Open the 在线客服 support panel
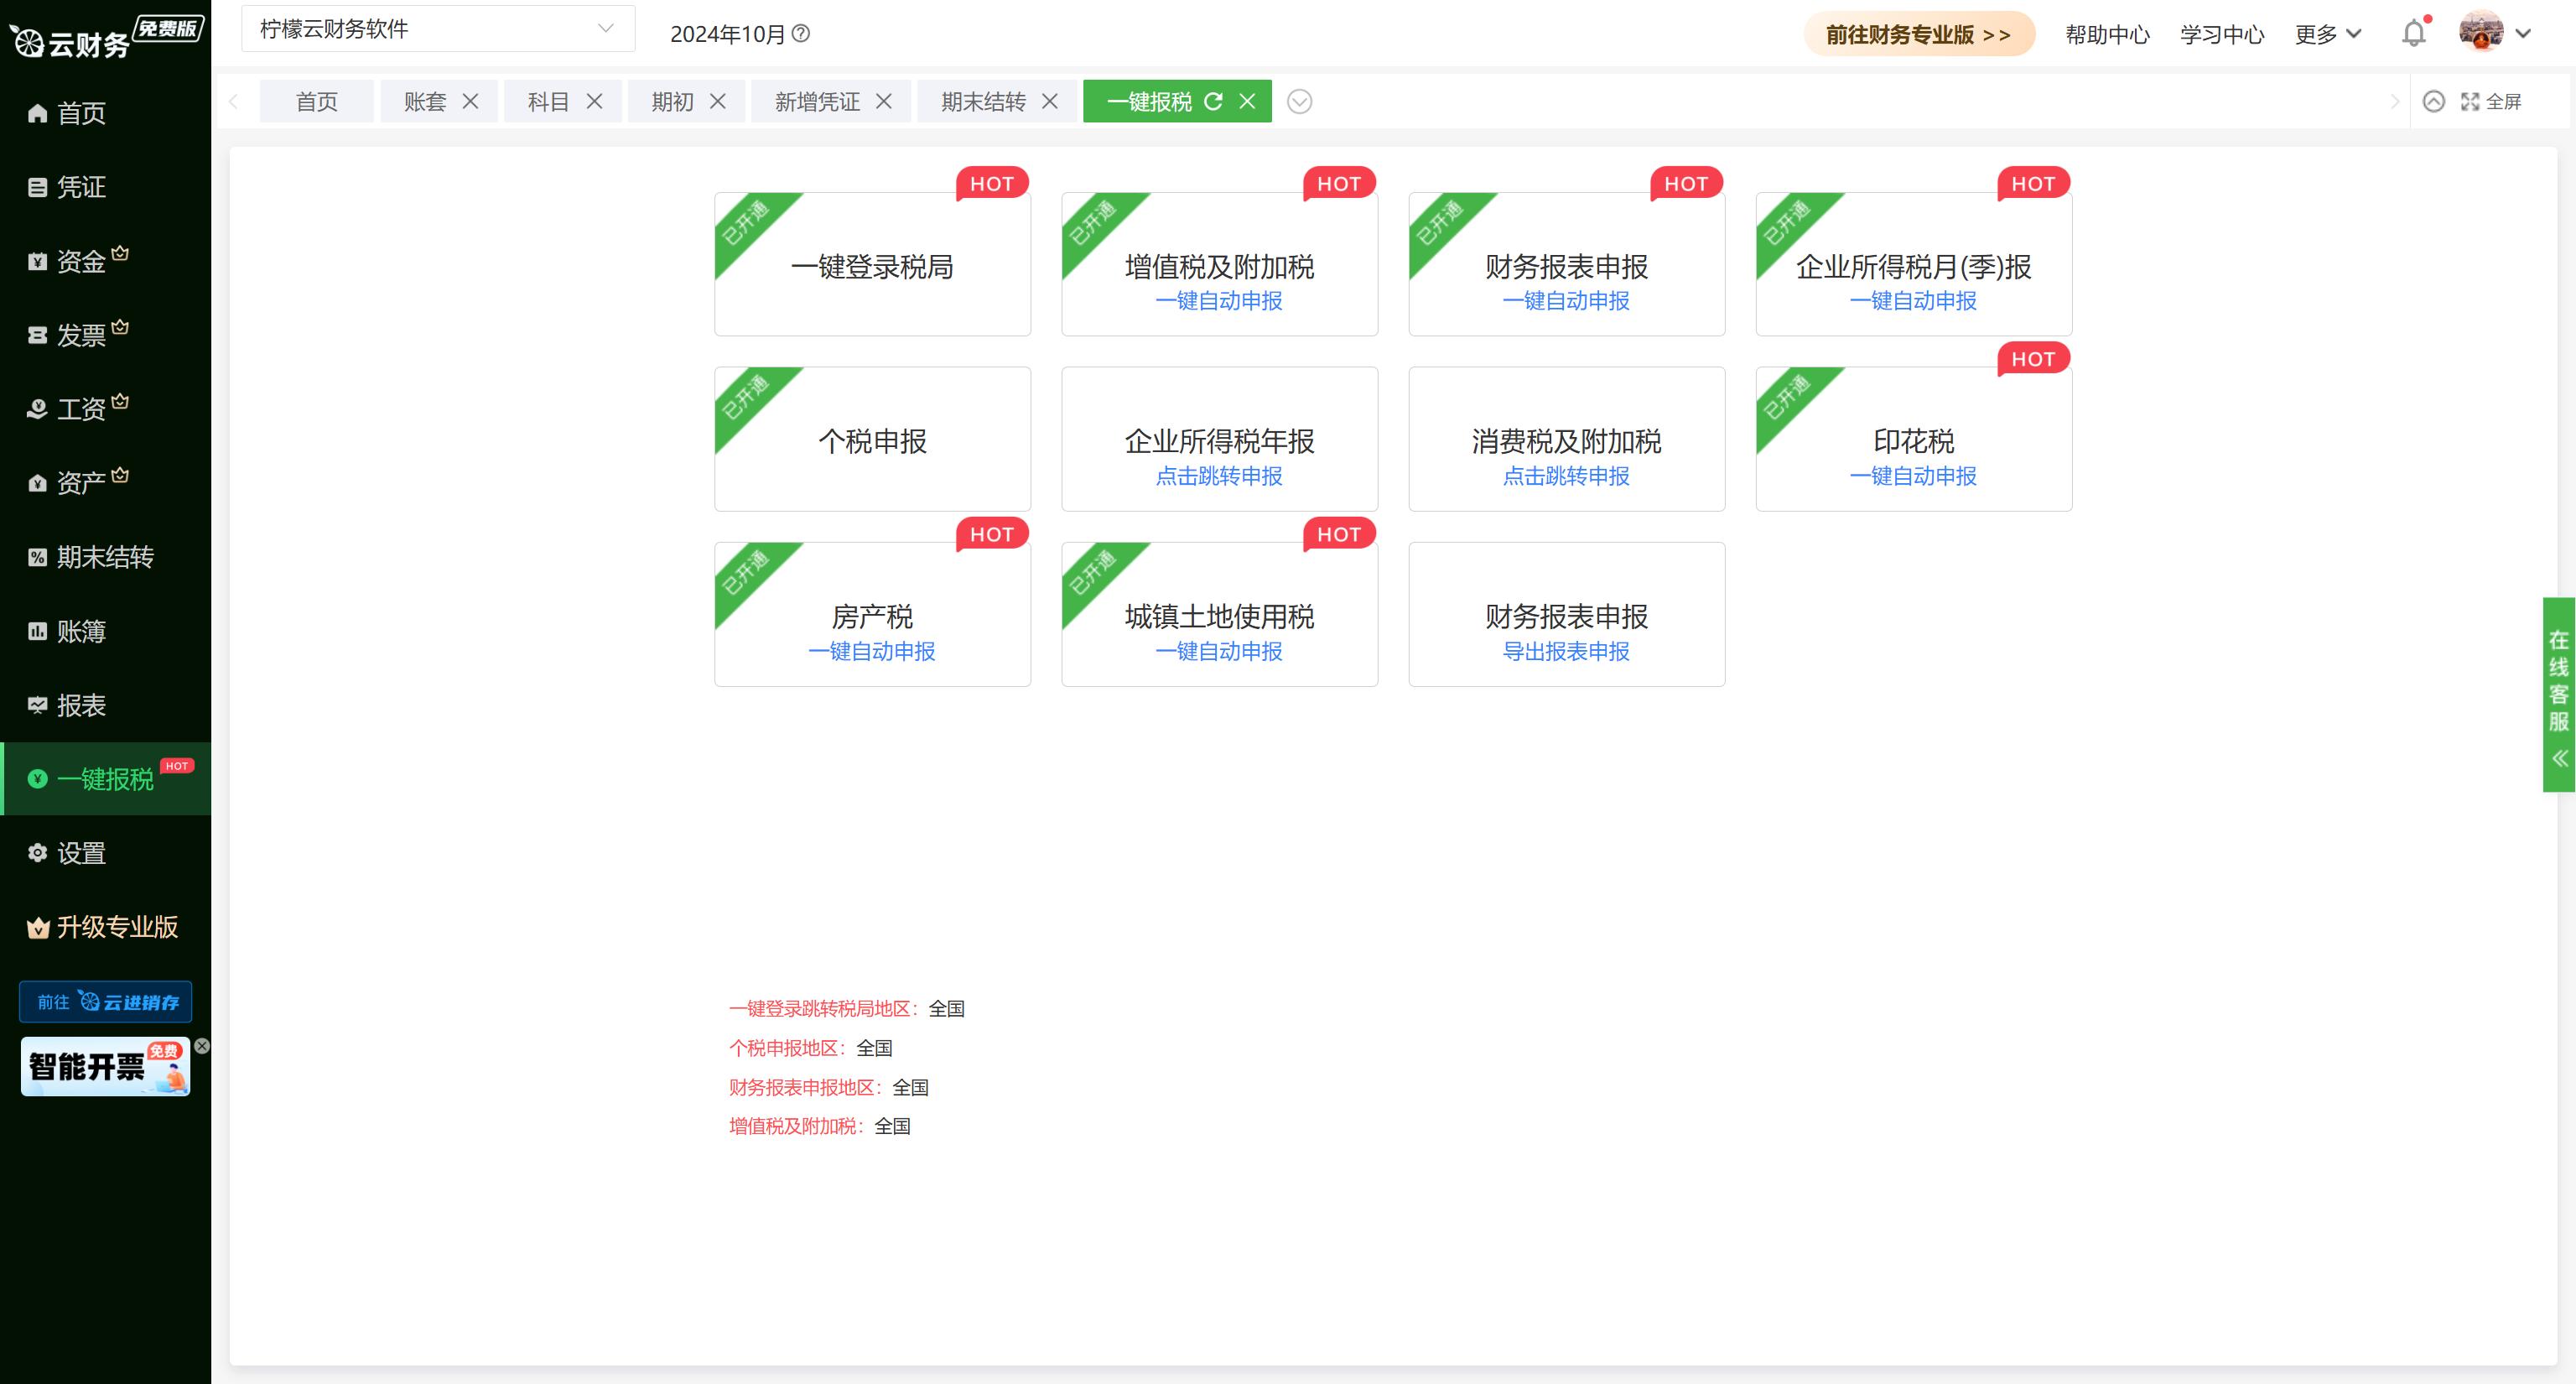Image resolution: width=2576 pixels, height=1384 pixels. pyautogui.click(x=2560, y=690)
